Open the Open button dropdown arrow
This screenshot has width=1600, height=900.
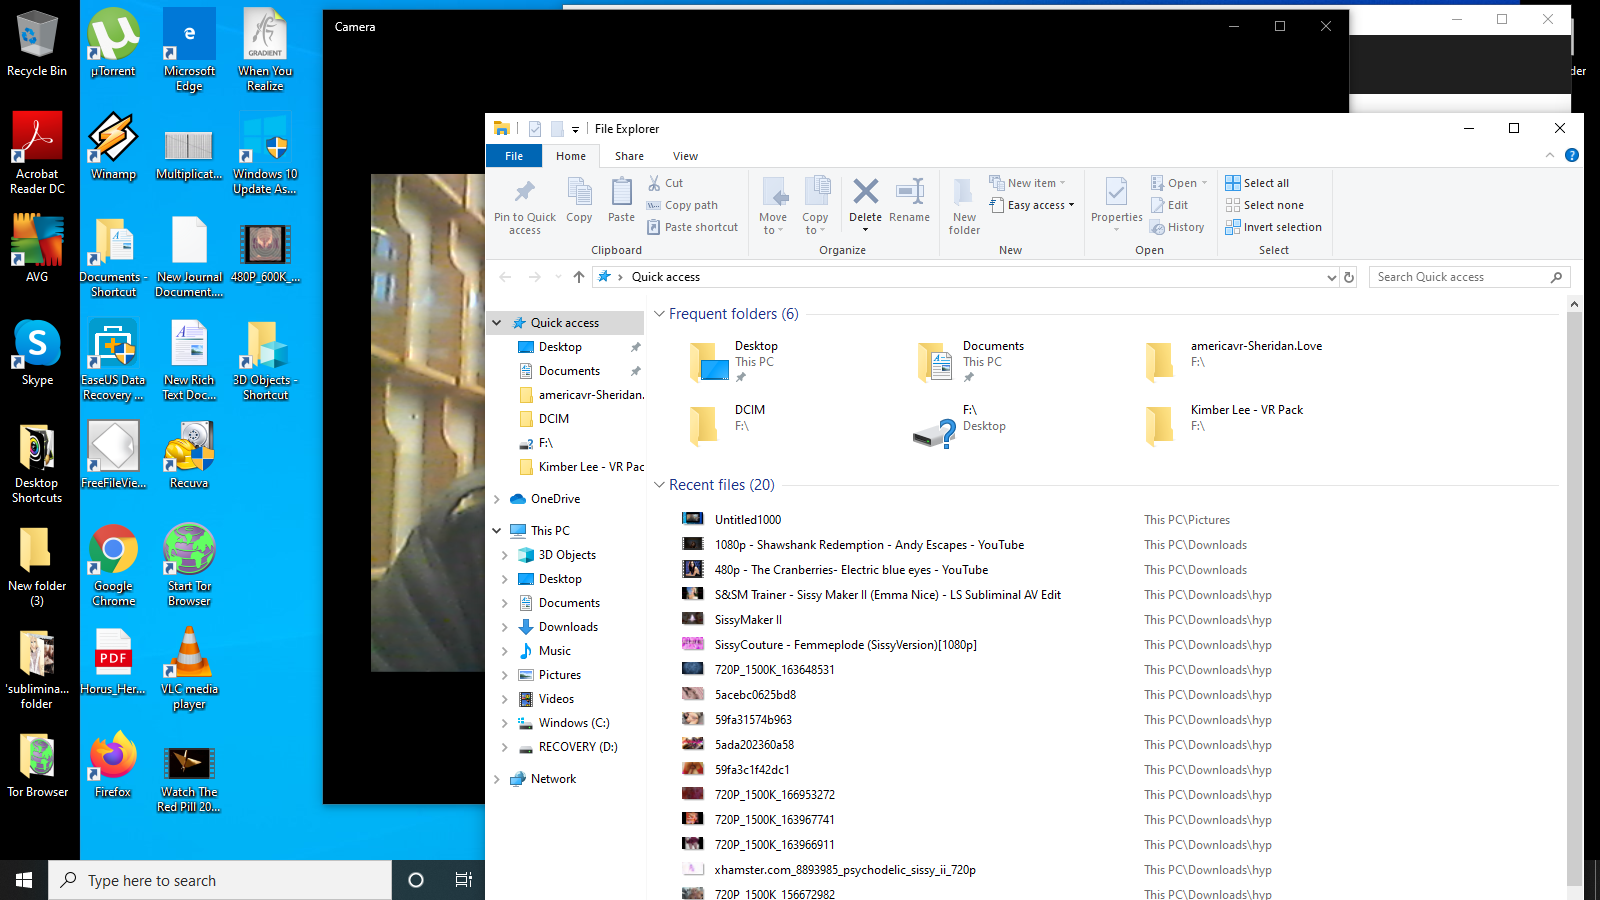pyautogui.click(x=1204, y=183)
